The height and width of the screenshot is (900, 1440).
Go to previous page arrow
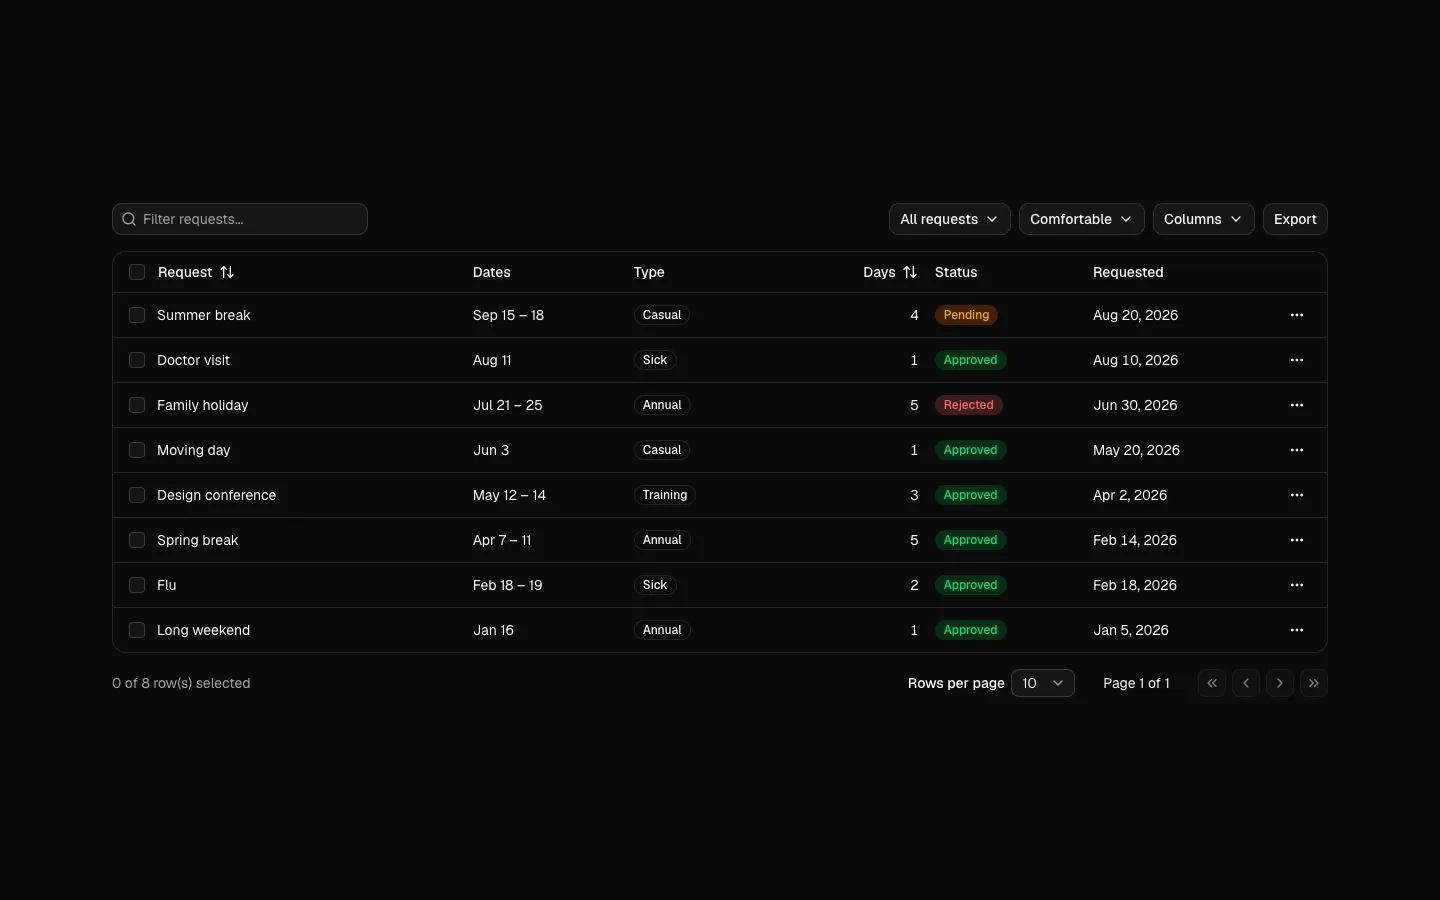pyautogui.click(x=1246, y=683)
